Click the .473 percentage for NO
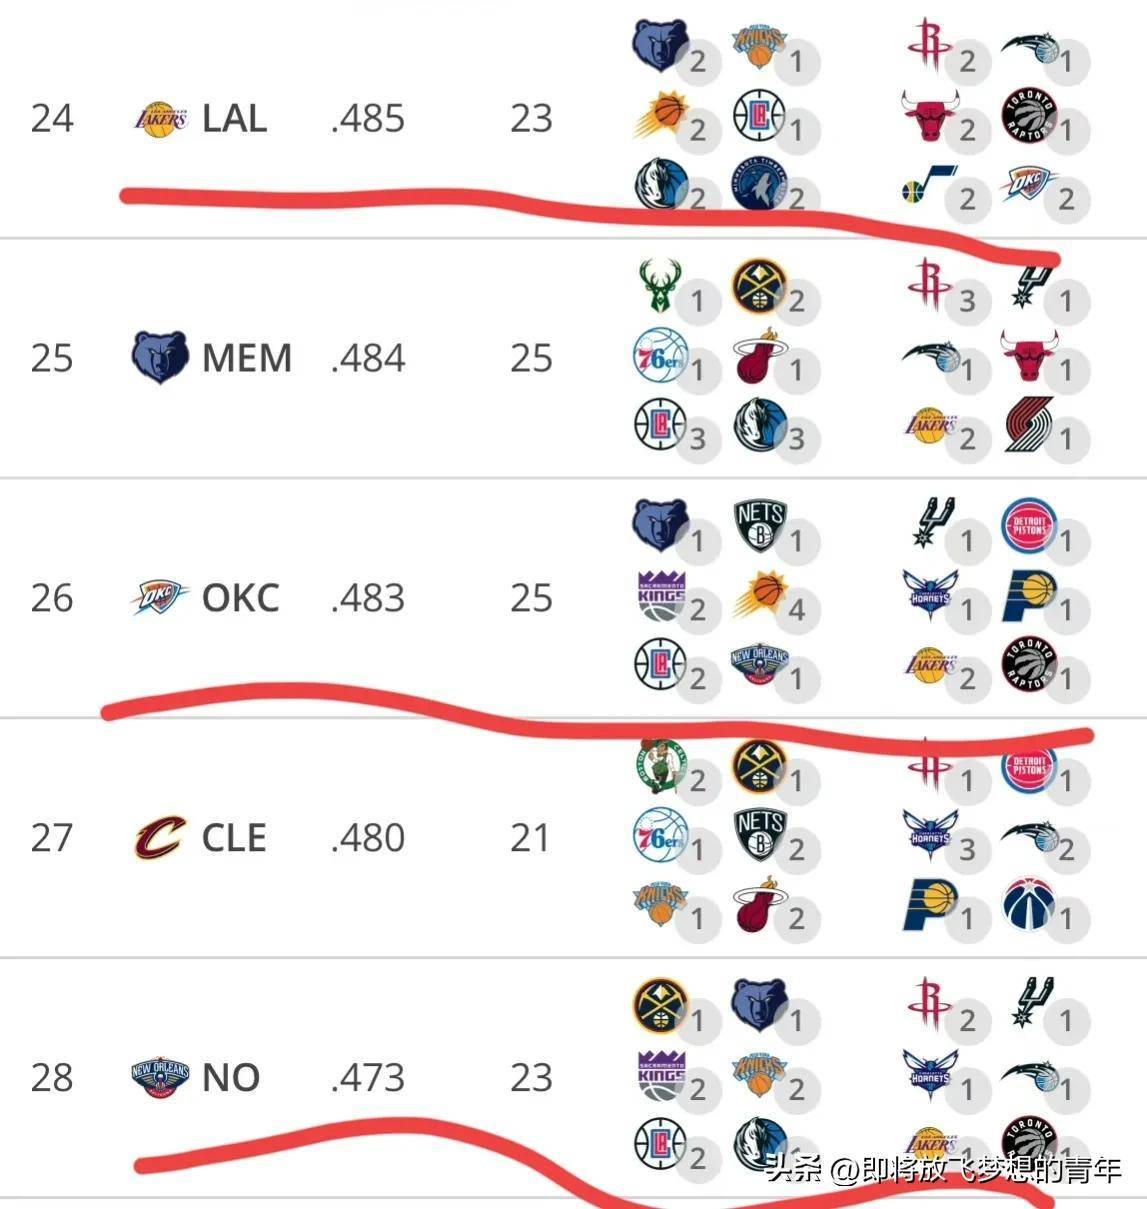 click(x=367, y=1078)
